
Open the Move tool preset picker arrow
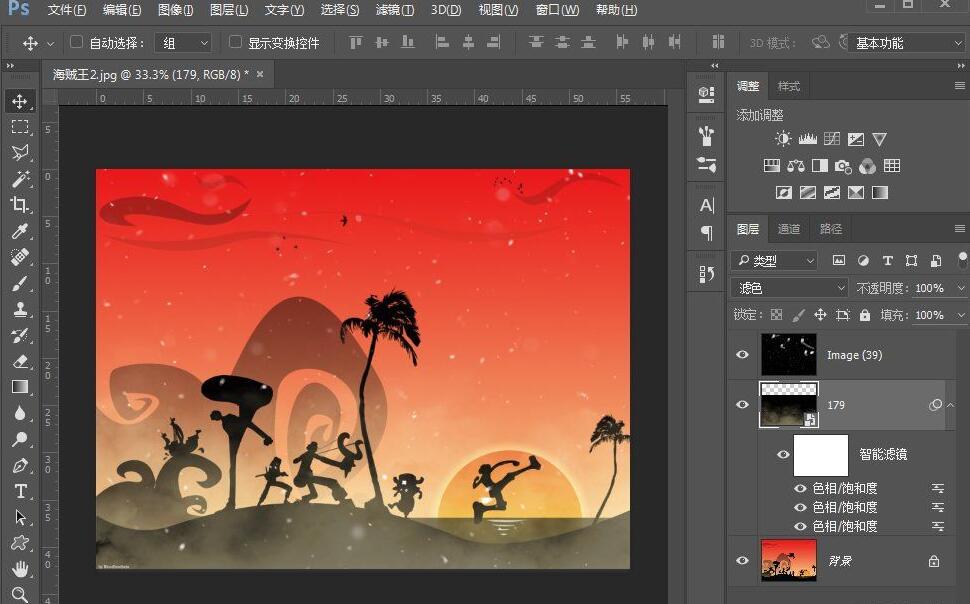point(51,44)
